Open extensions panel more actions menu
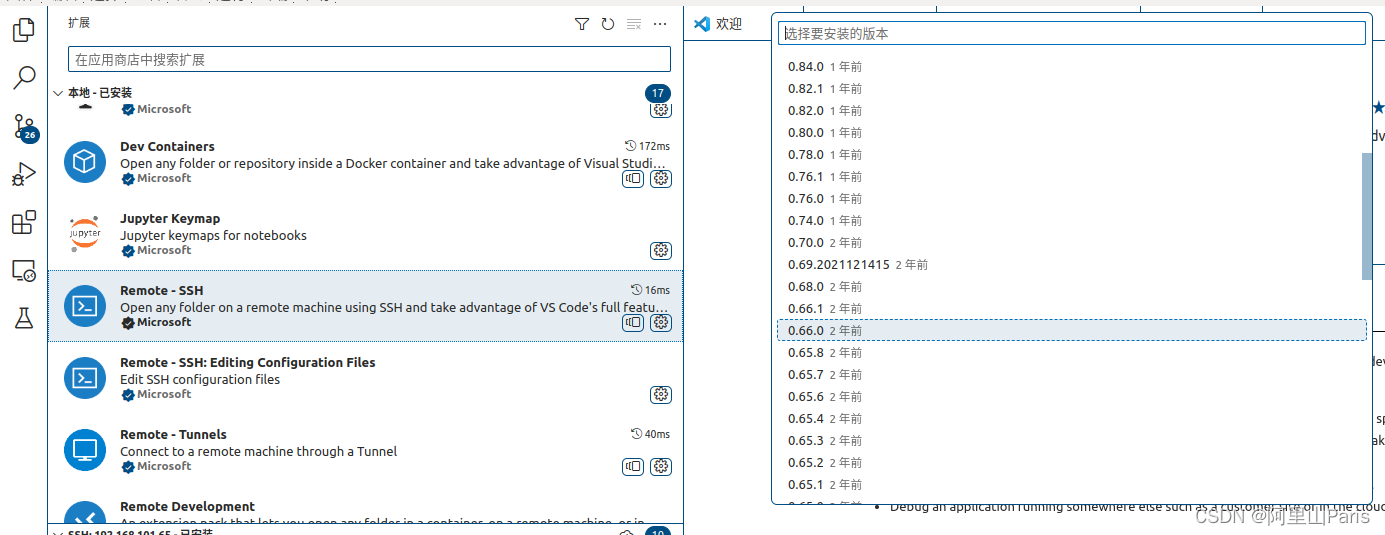Viewport: 1385px width, 535px height. click(660, 24)
